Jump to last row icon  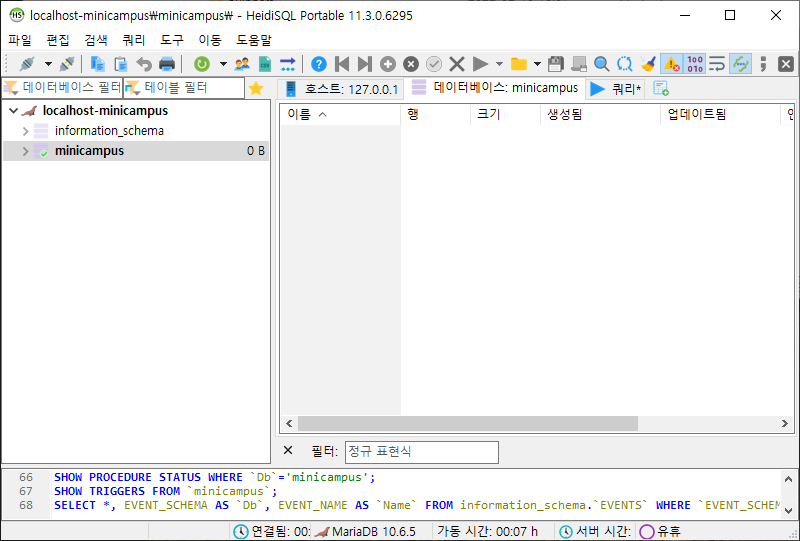365,64
